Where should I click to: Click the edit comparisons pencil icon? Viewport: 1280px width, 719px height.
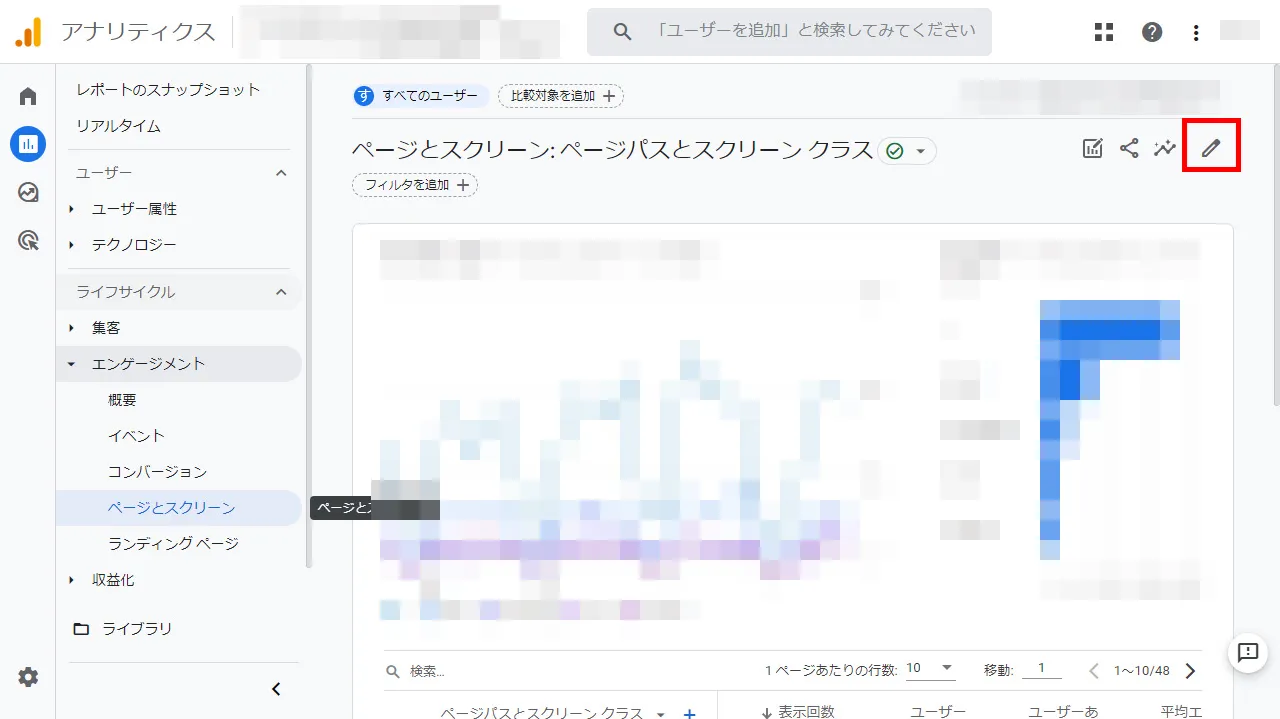(1211, 147)
